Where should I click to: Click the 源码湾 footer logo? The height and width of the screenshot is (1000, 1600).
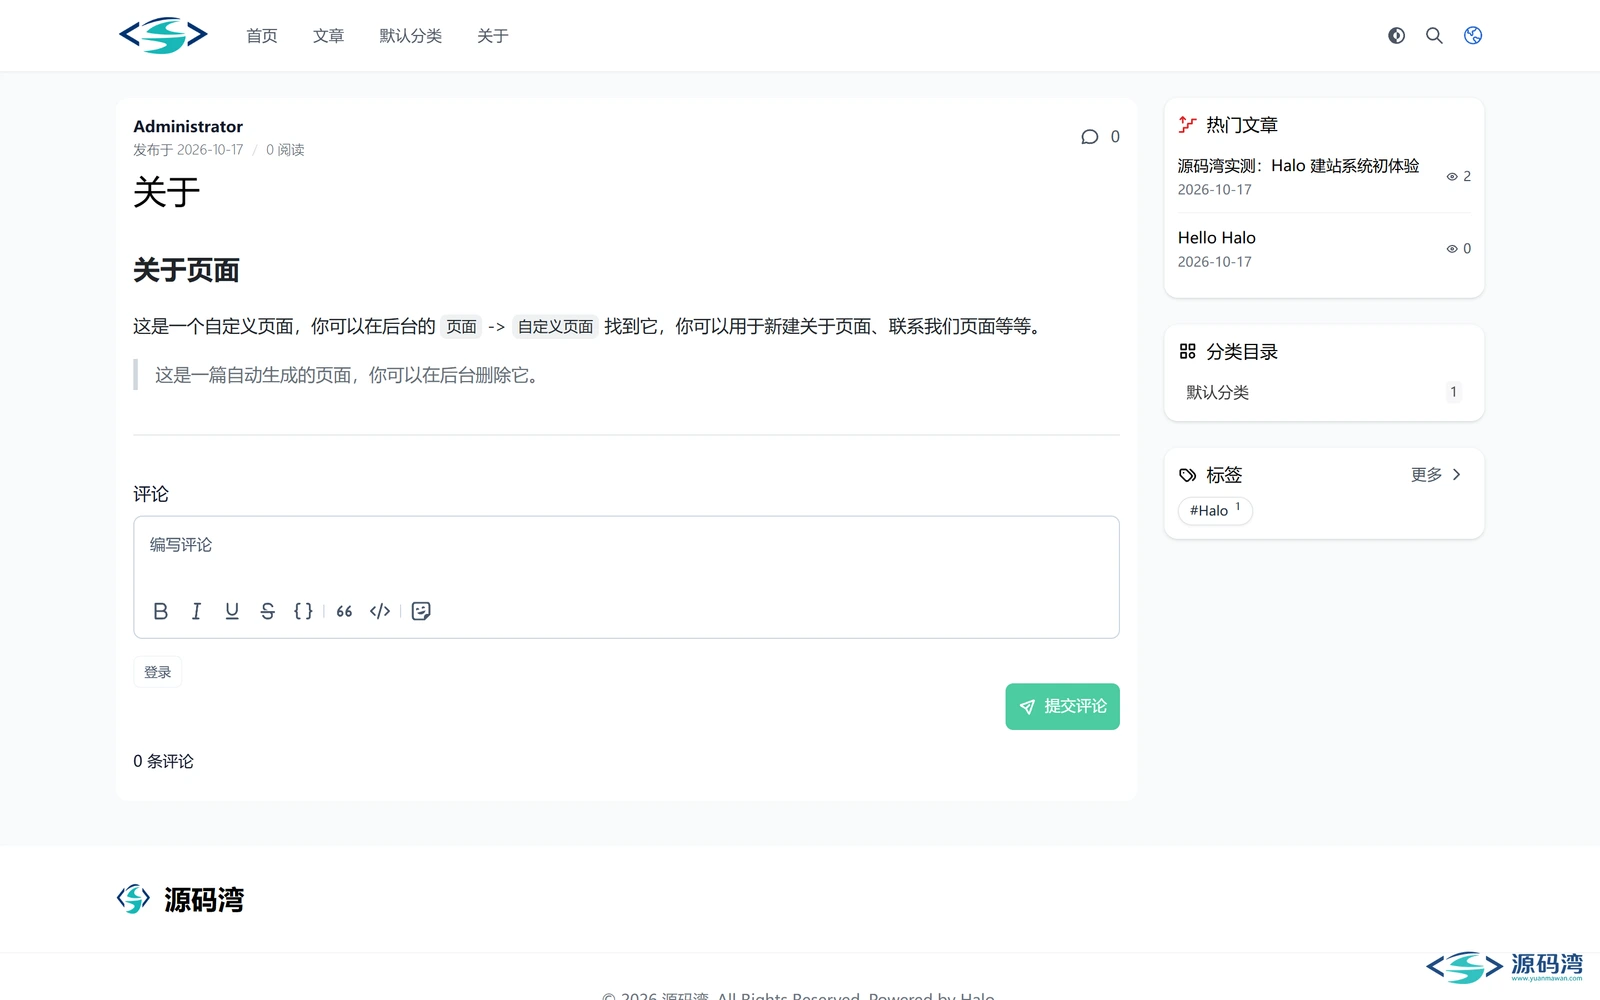(180, 900)
